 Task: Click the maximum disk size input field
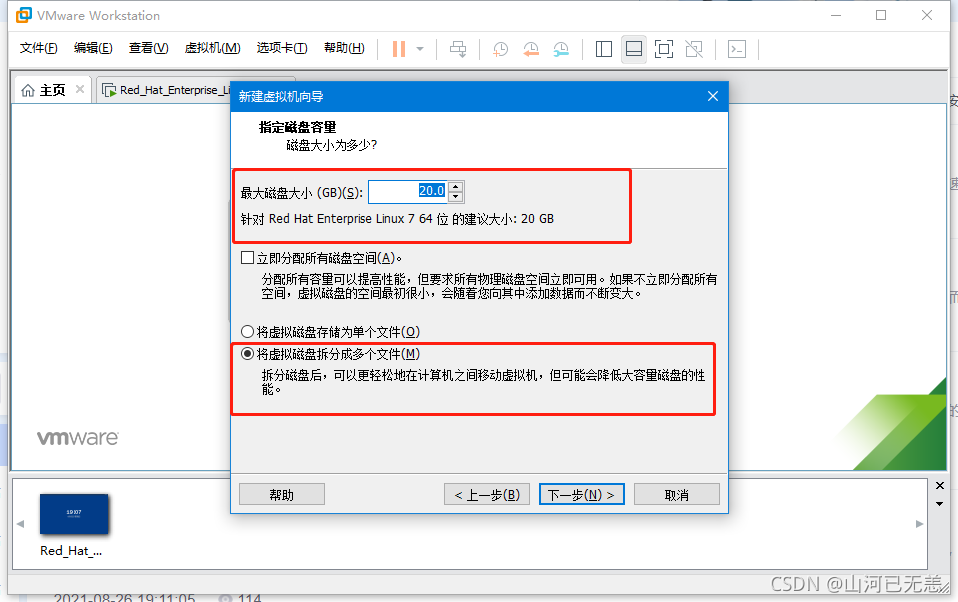pos(408,191)
